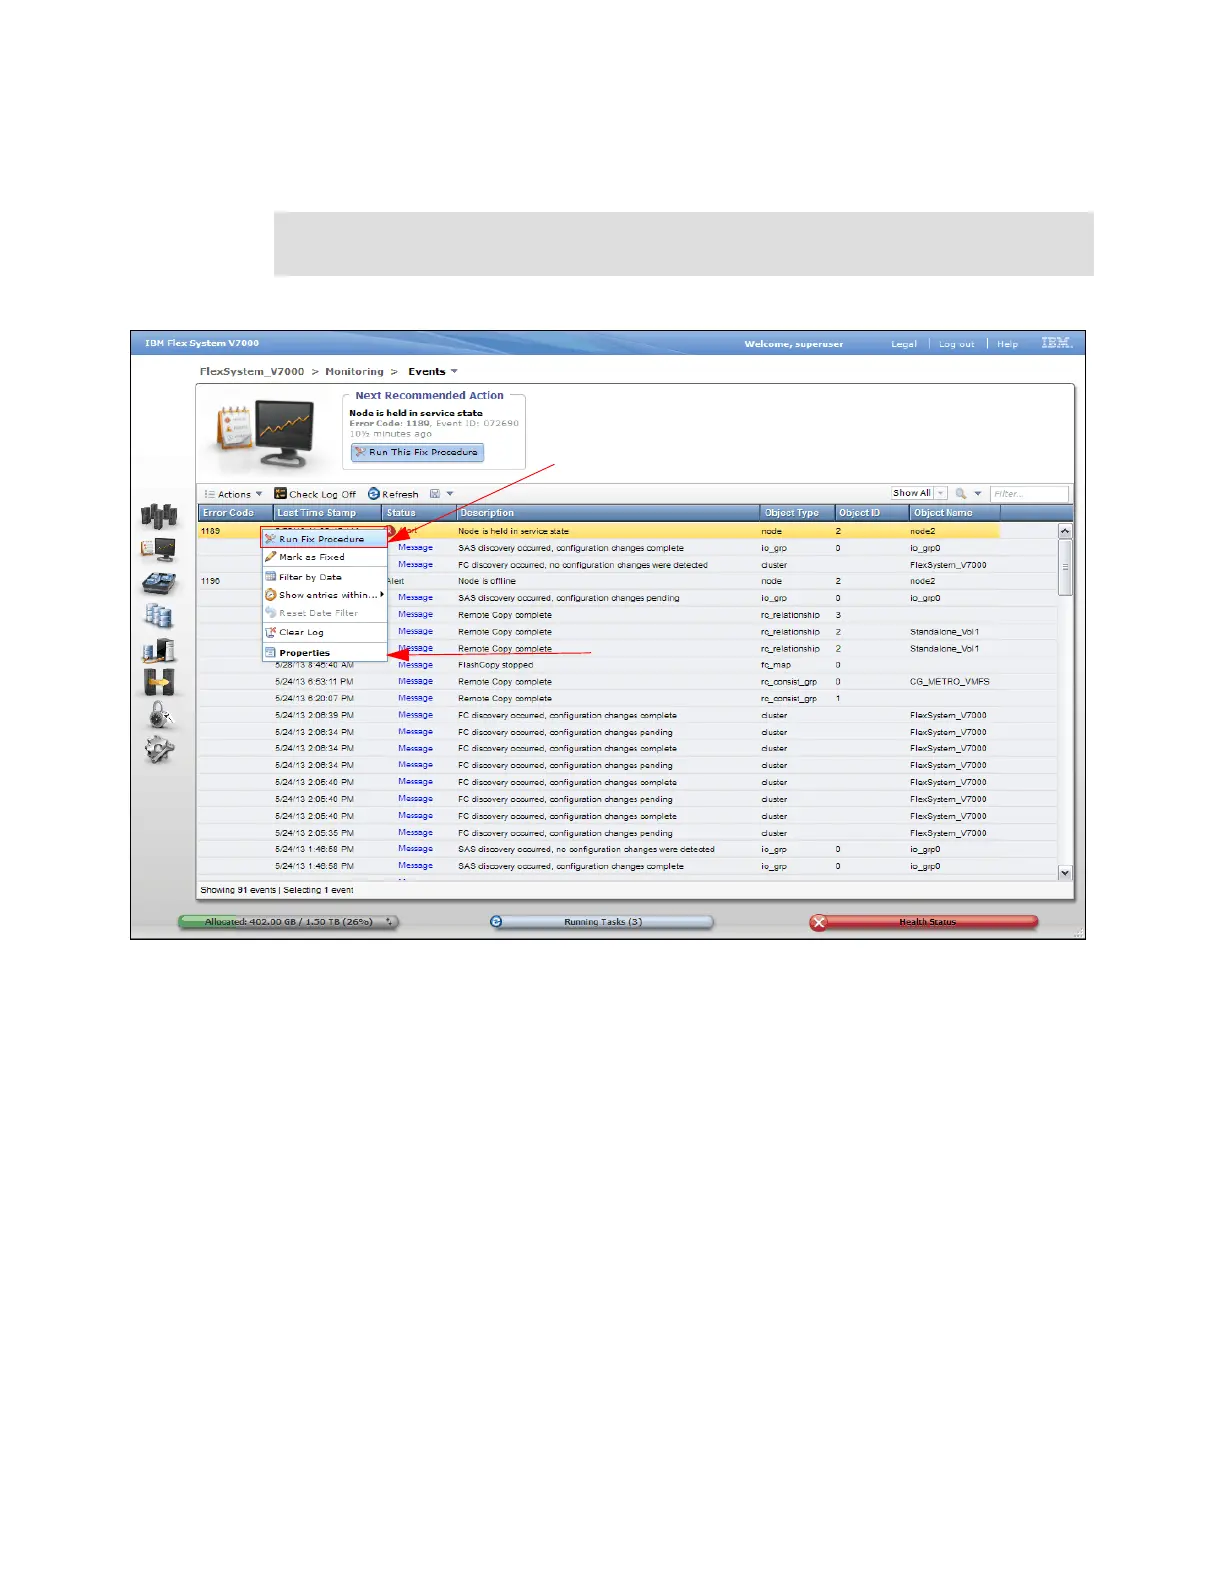Click the Check Log Off icon
Viewport: 1224px width, 1584px height.
coord(281,494)
